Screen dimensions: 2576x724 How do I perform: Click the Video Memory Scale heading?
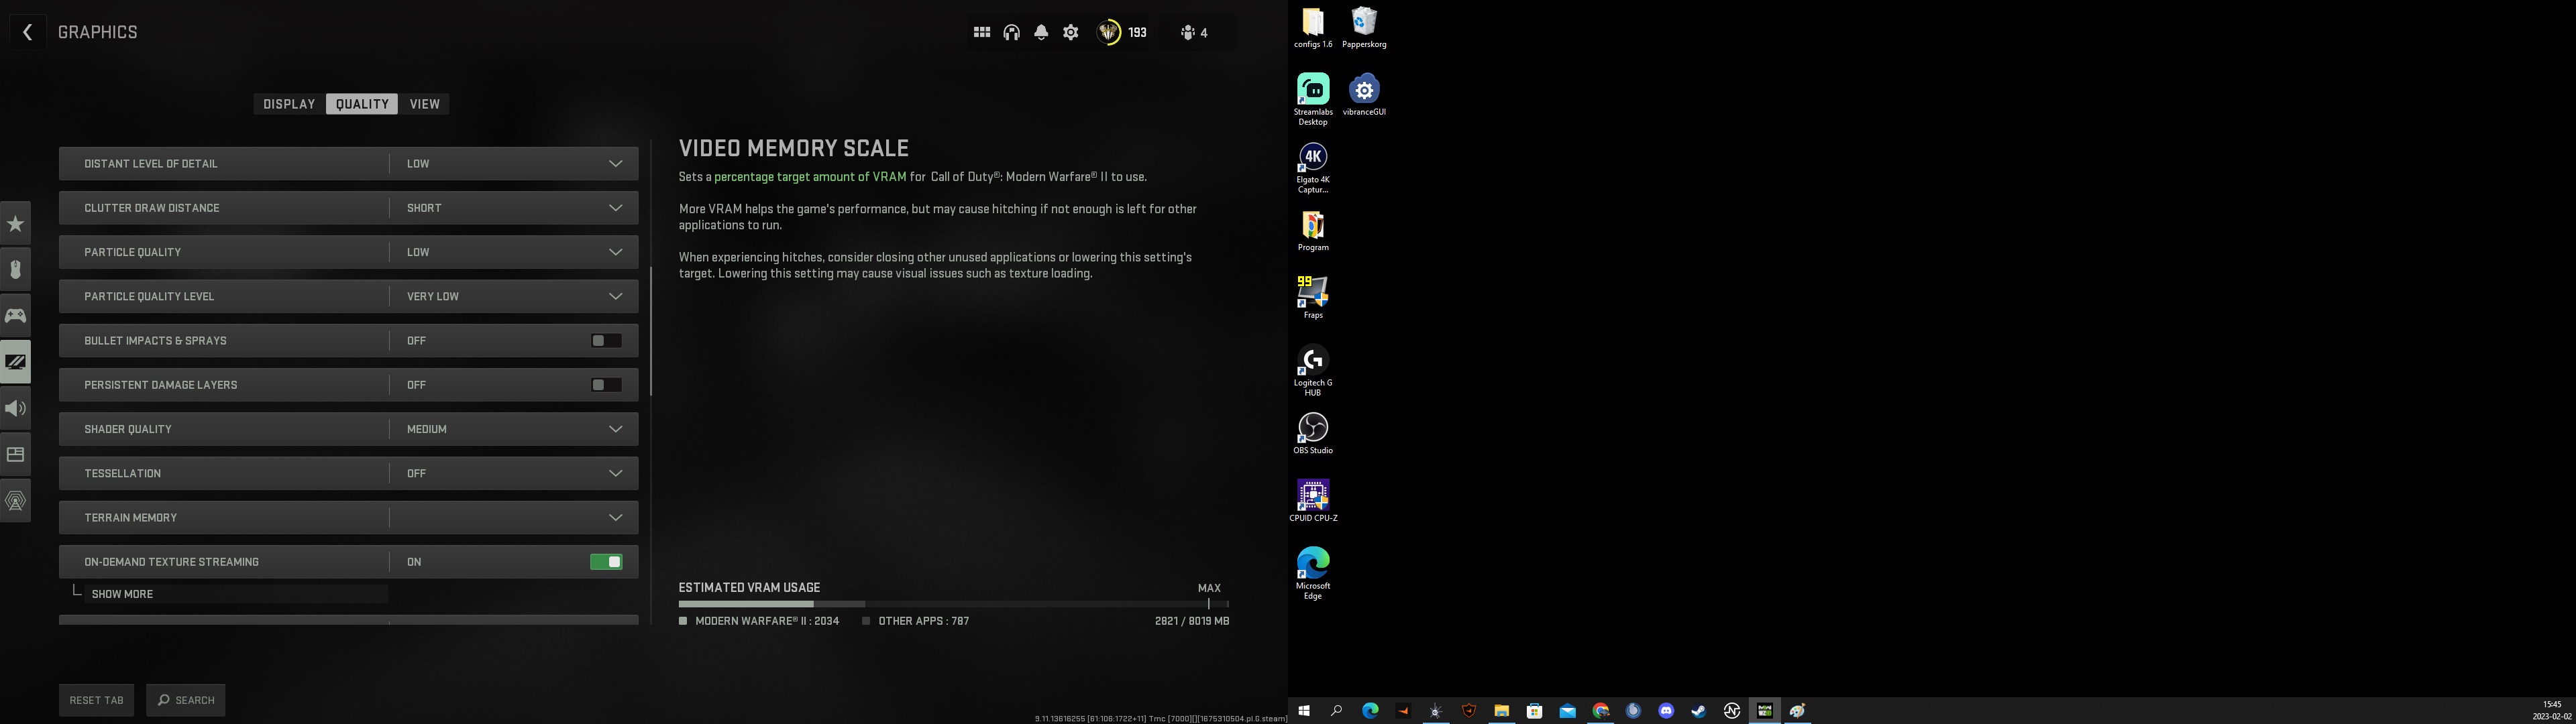(794, 148)
